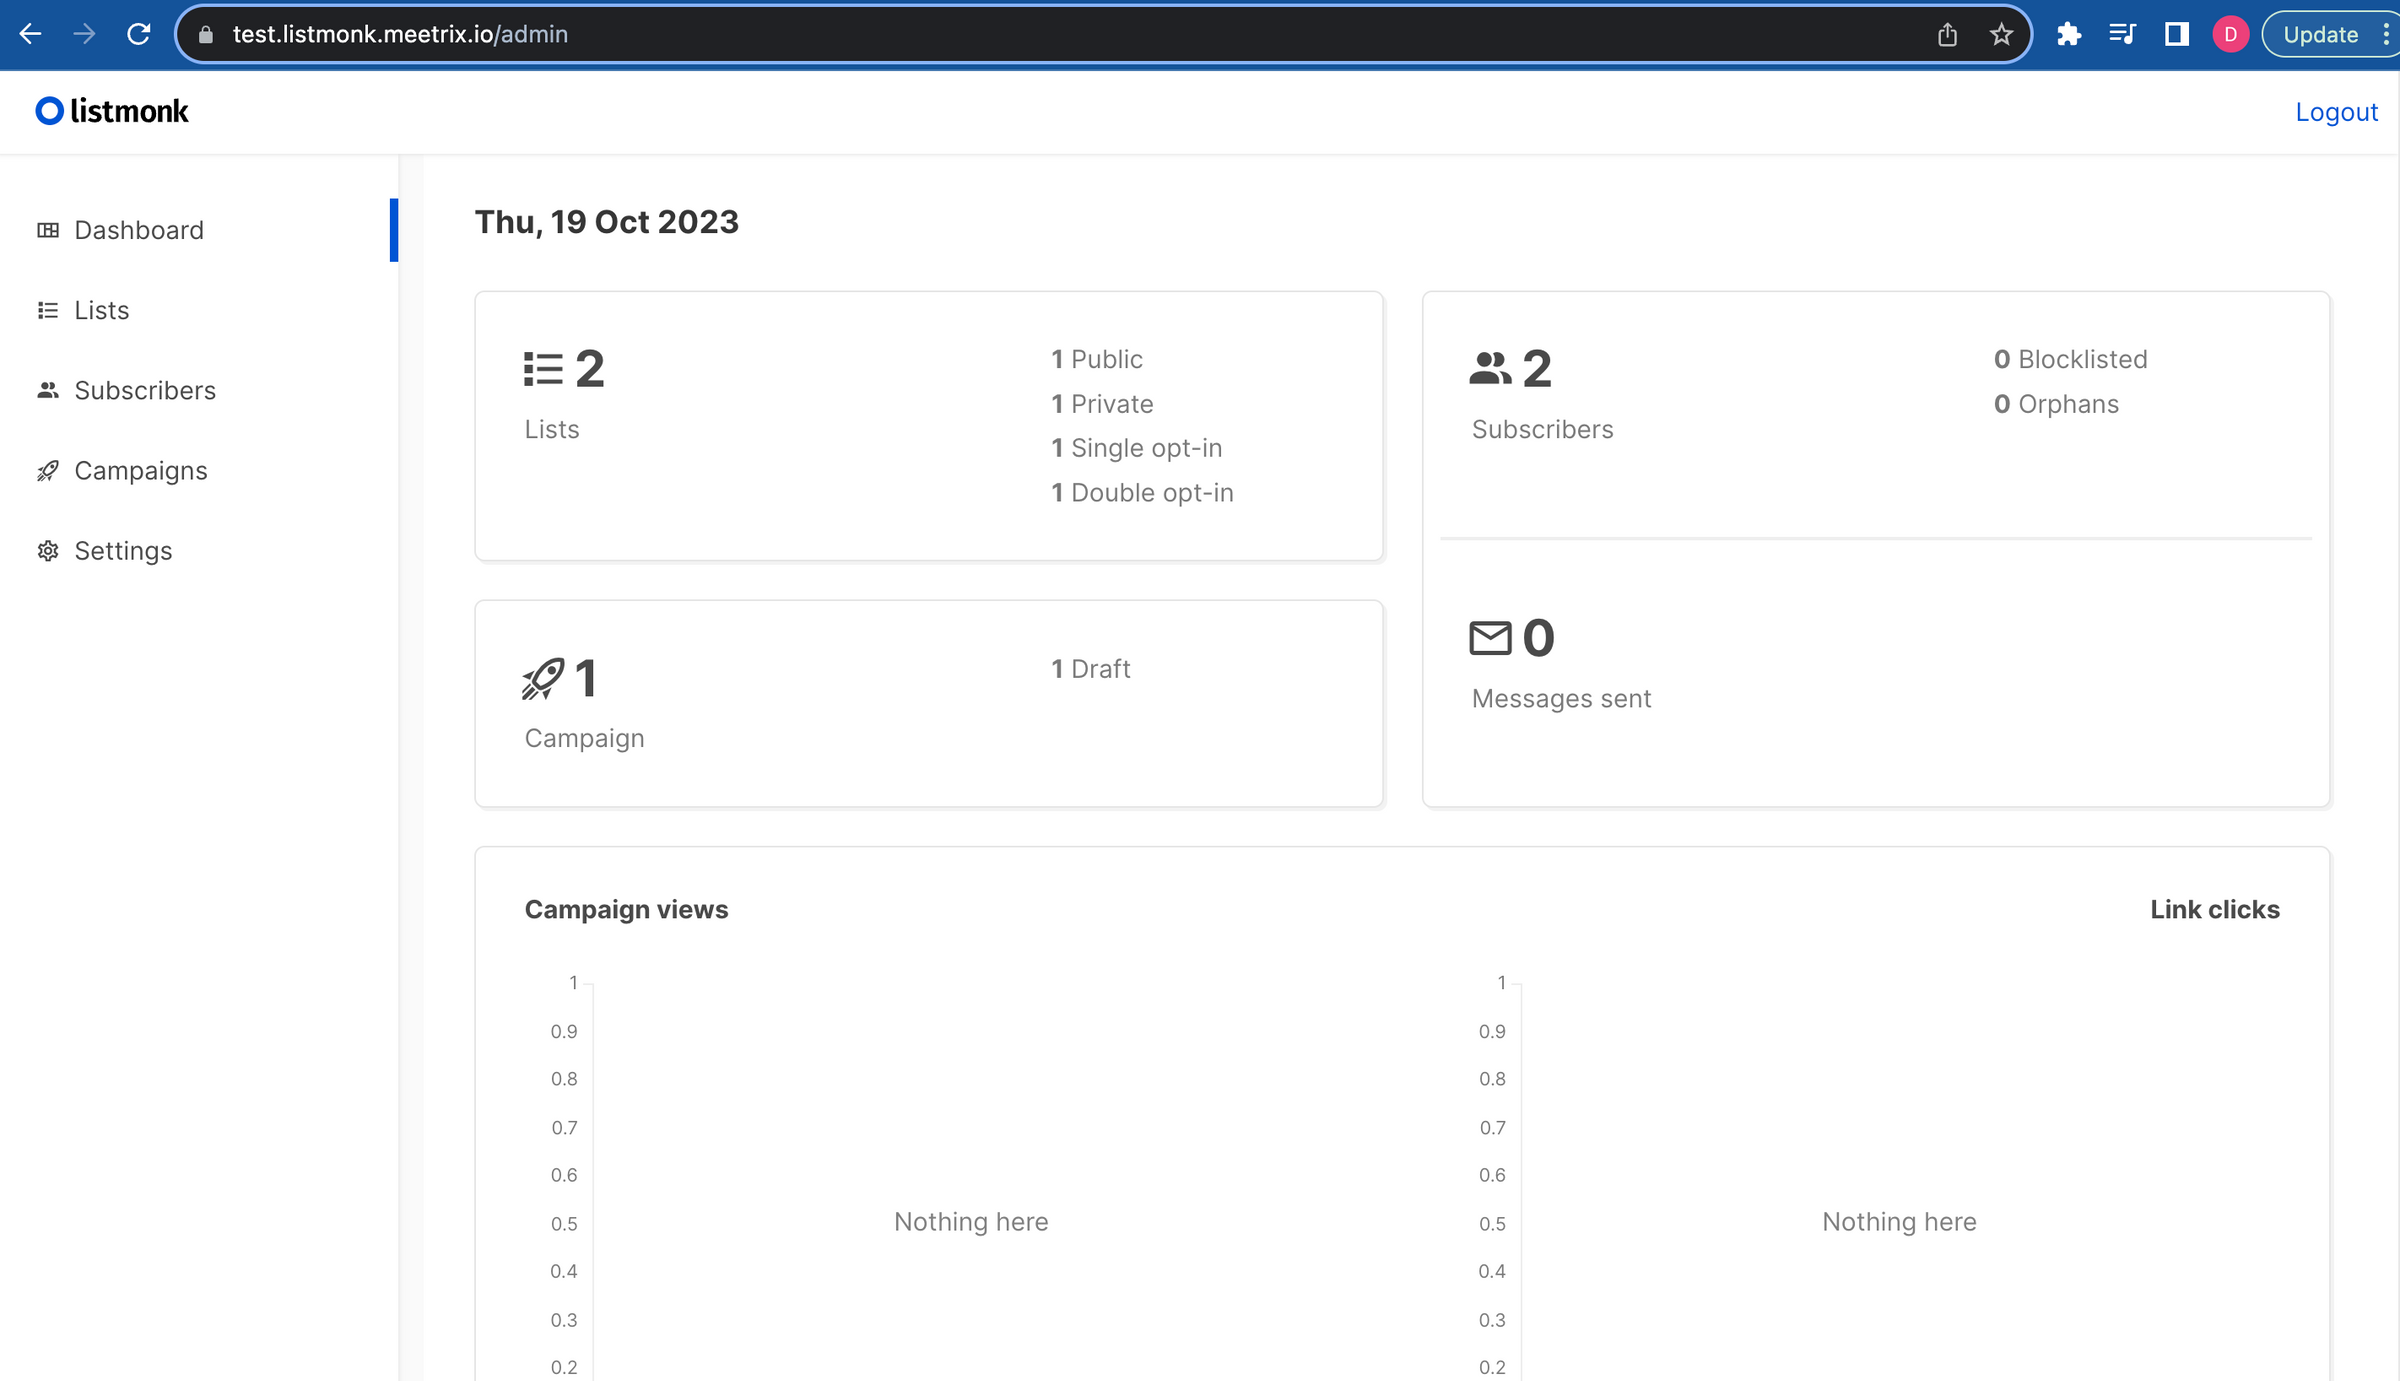
Task: Click the Logout link
Action: [x=2336, y=111]
